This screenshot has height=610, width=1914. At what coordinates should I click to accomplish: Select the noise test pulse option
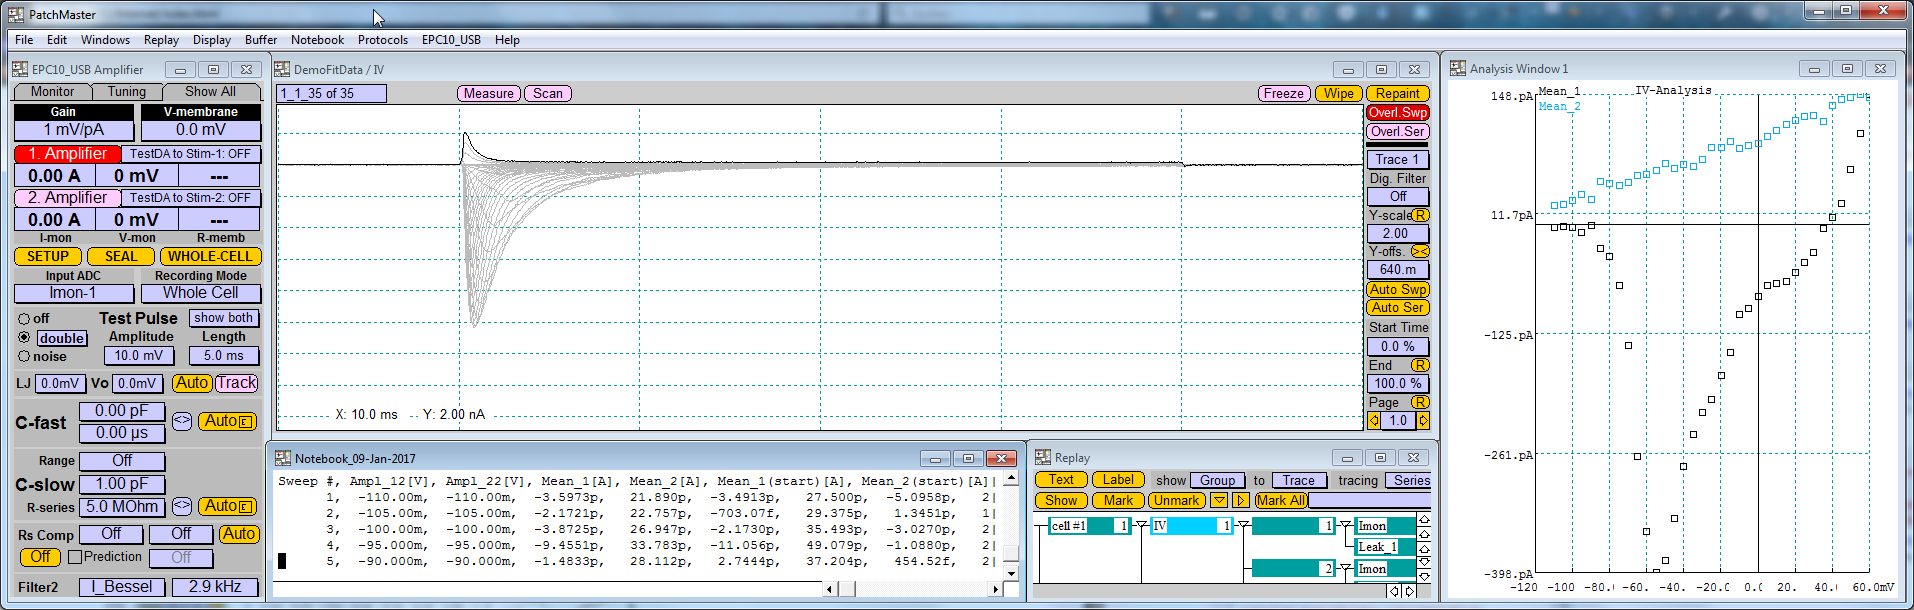(24, 356)
